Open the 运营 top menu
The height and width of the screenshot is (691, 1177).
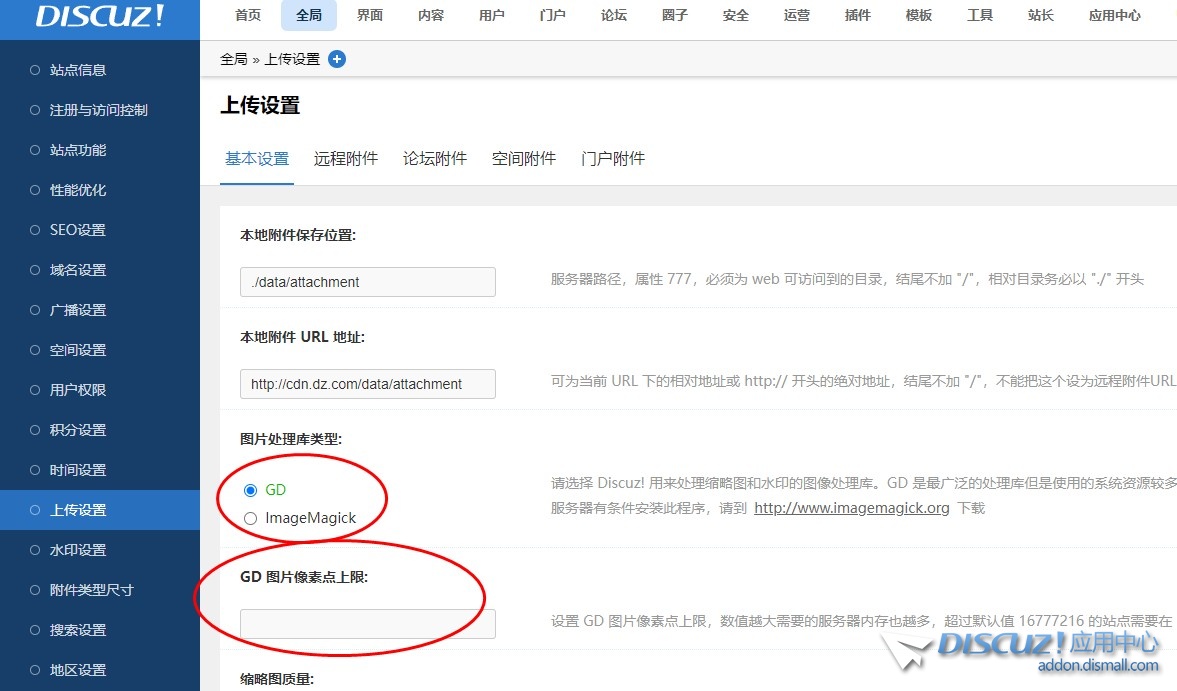(x=796, y=16)
